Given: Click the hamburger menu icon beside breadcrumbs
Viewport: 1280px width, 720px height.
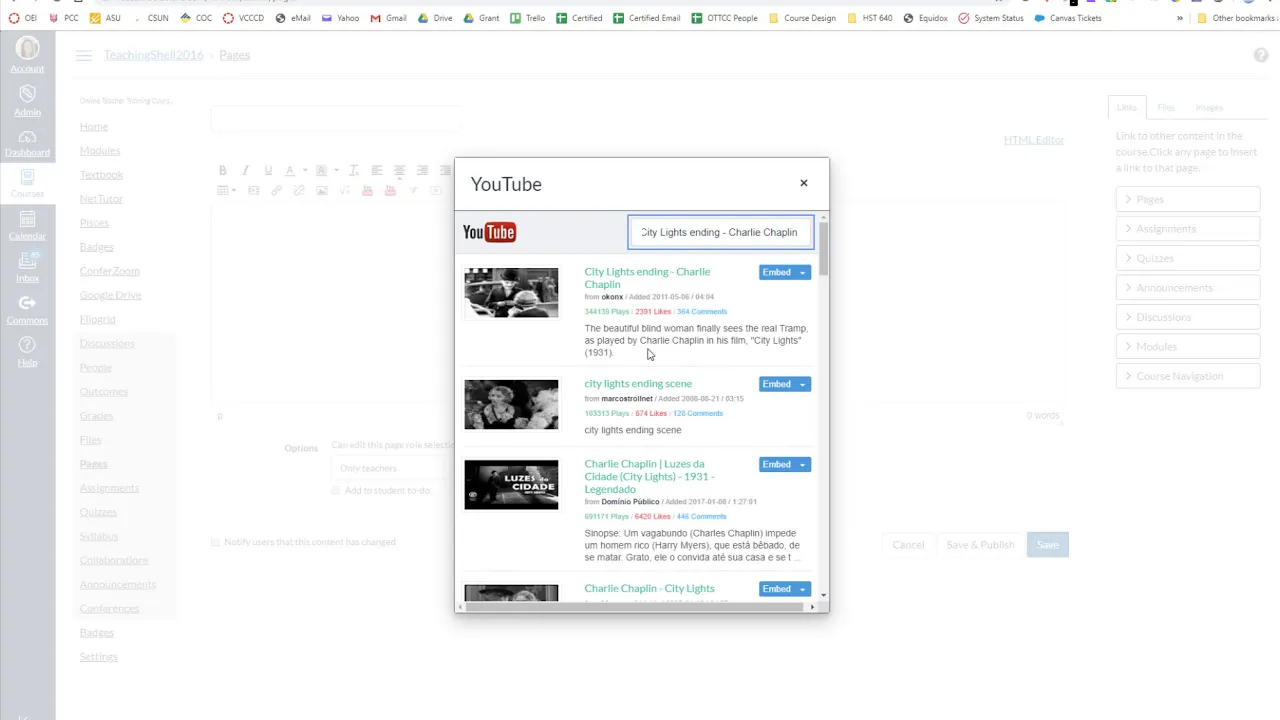Looking at the screenshot, I should 84,56.
